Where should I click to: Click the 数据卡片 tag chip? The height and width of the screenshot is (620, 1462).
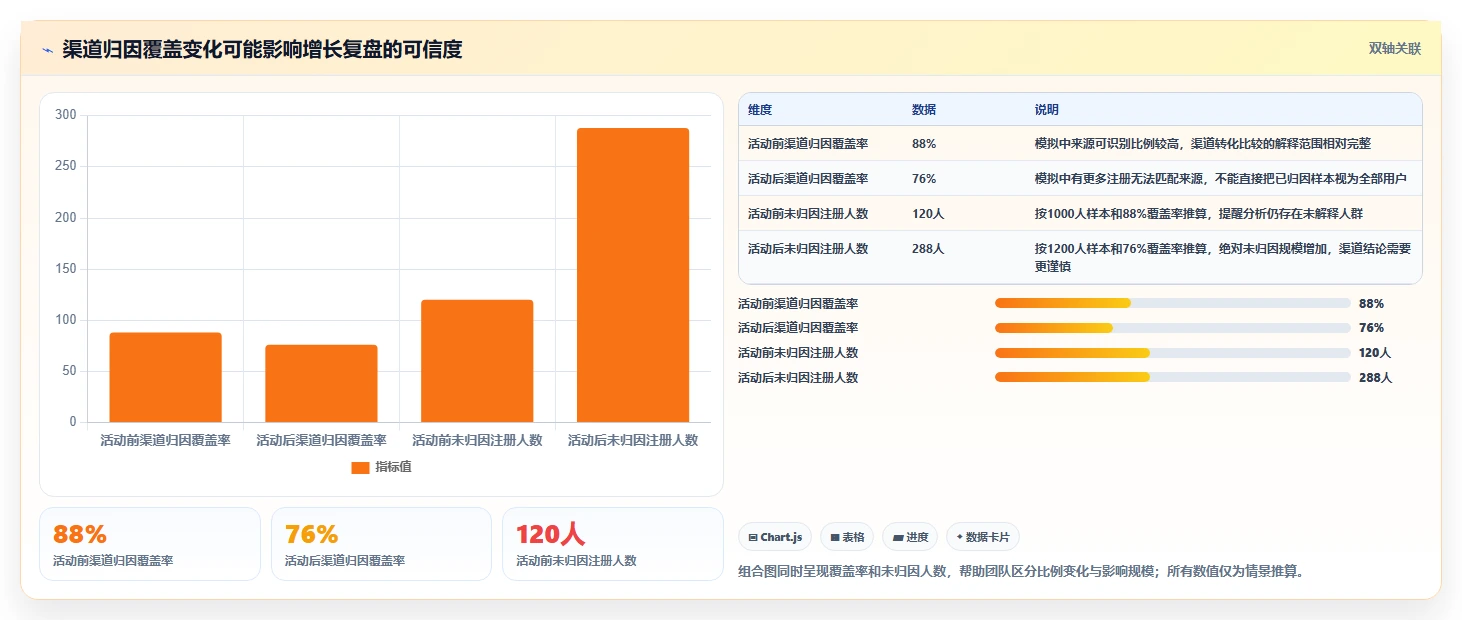(x=983, y=537)
